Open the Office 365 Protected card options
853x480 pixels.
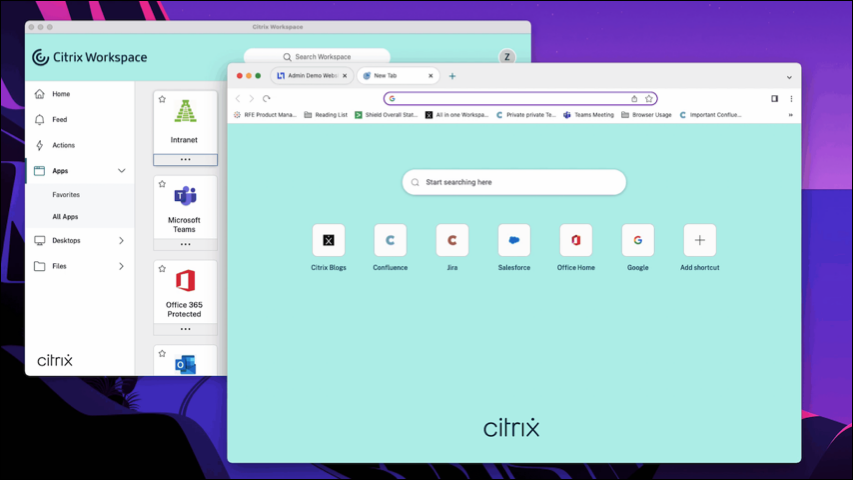(x=186, y=329)
